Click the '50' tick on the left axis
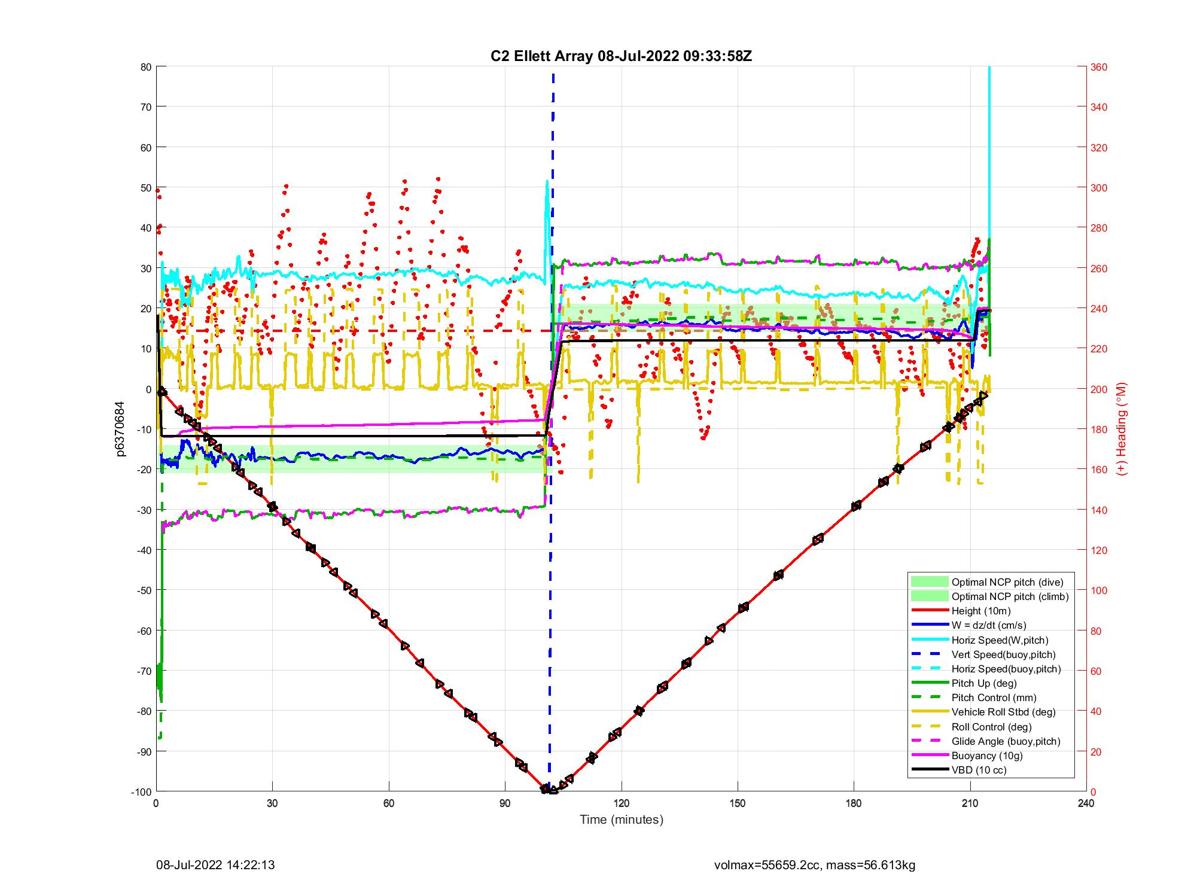 (145, 188)
